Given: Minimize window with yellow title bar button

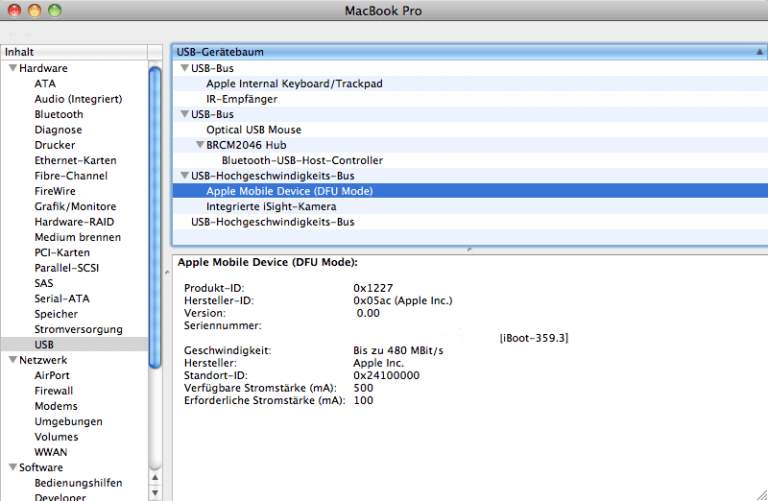Looking at the screenshot, I should [34, 10].
